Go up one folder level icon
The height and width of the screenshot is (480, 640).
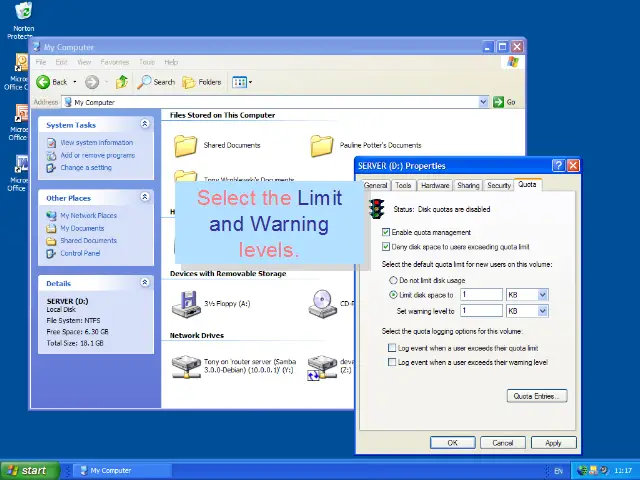pos(122,82)
